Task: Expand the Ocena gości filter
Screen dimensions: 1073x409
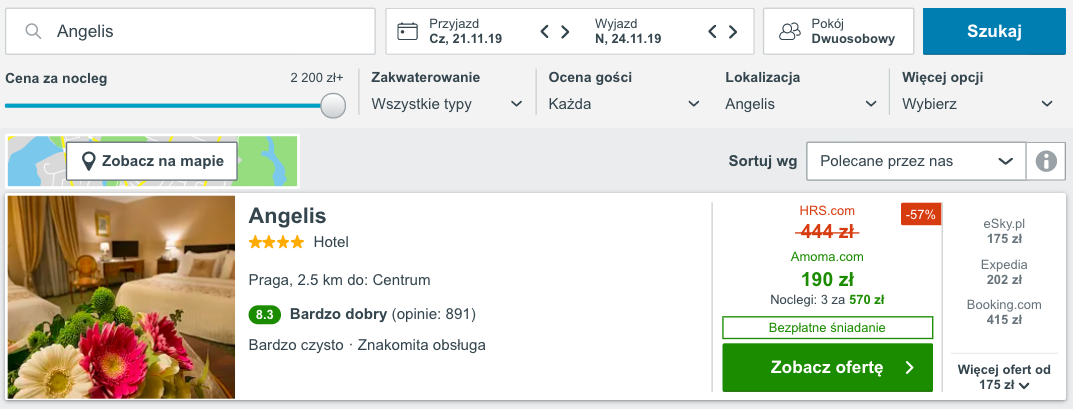Action: coord(624,103)
